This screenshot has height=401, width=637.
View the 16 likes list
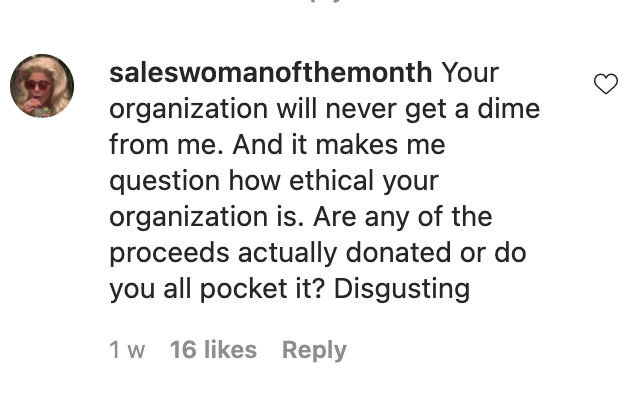click(213, 350)
